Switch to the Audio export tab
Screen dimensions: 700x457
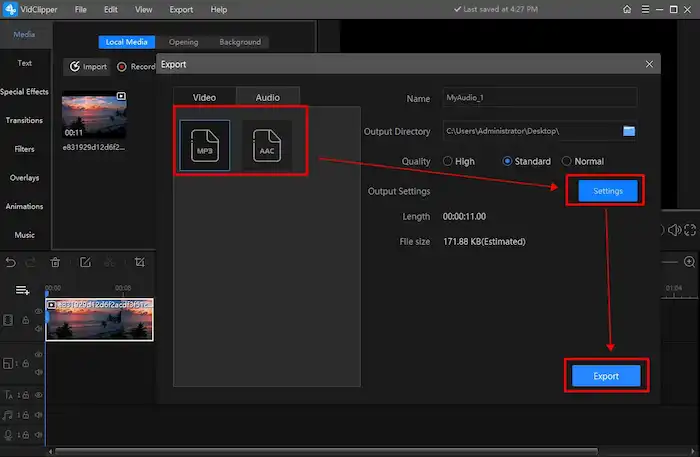268,97
